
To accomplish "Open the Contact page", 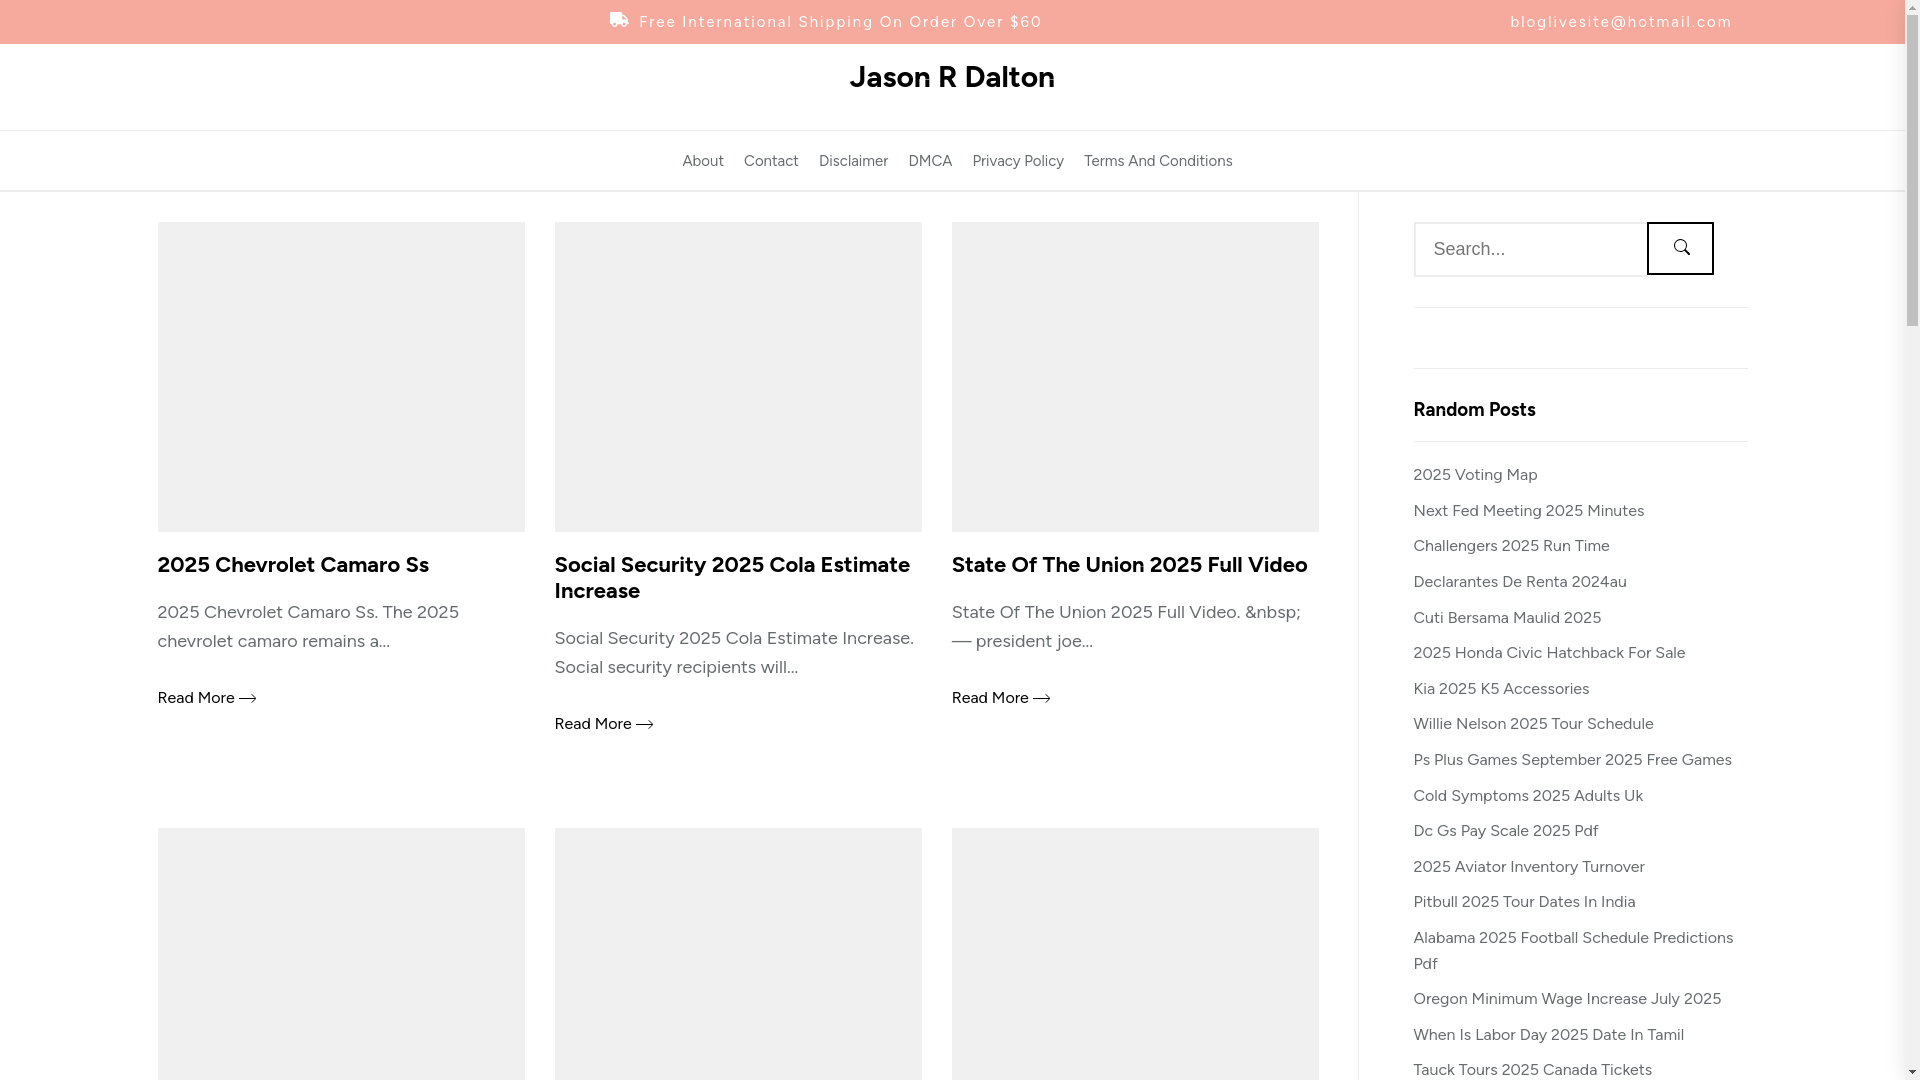I will coord(771,161).
